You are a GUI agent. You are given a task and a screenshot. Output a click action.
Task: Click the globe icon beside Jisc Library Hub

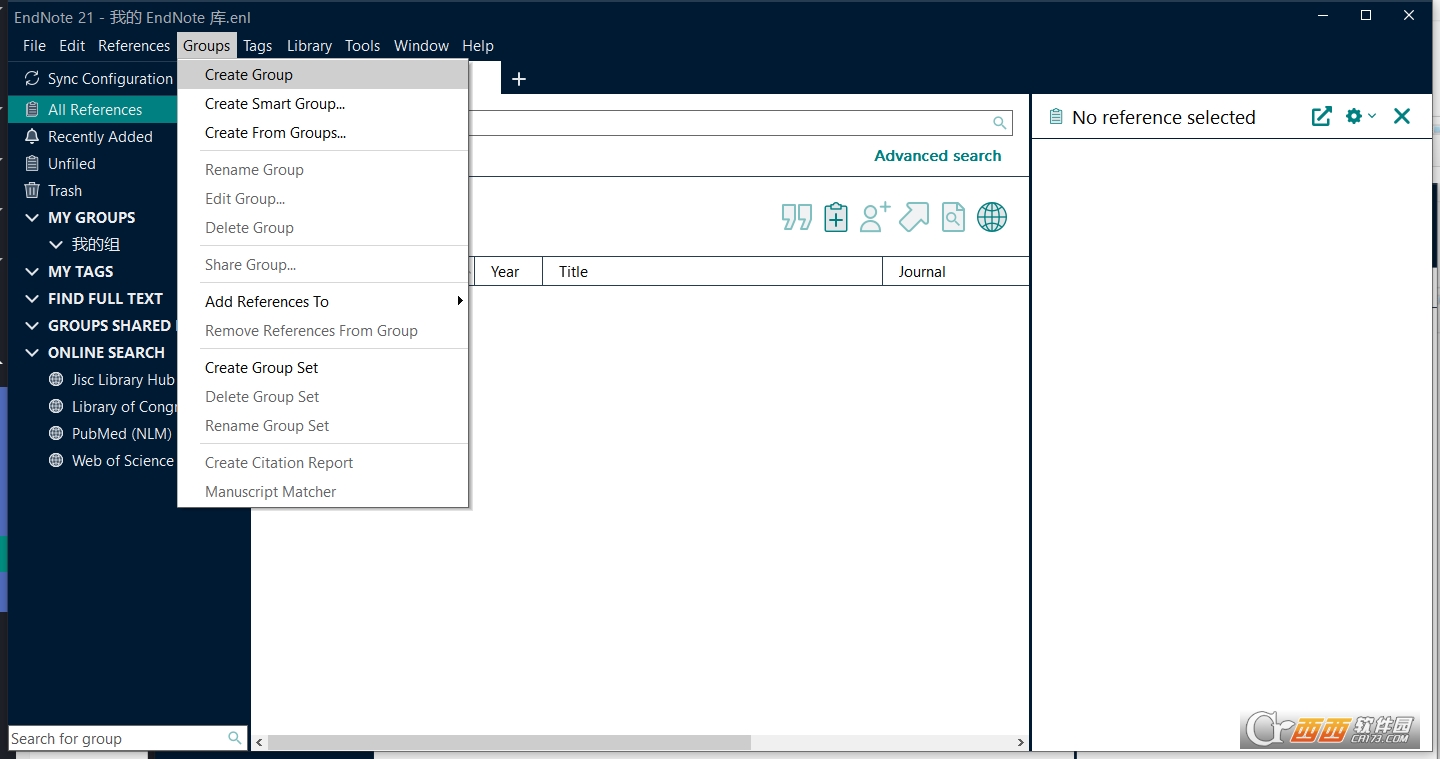coord(56,380)
